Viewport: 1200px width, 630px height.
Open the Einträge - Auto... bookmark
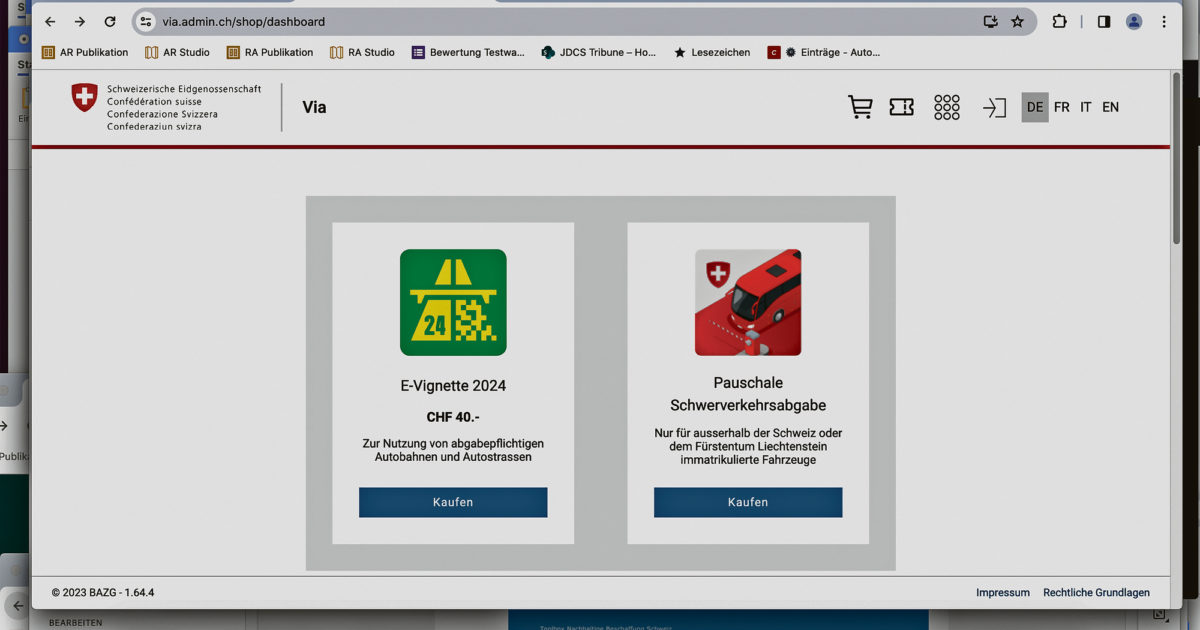point(824,52)
